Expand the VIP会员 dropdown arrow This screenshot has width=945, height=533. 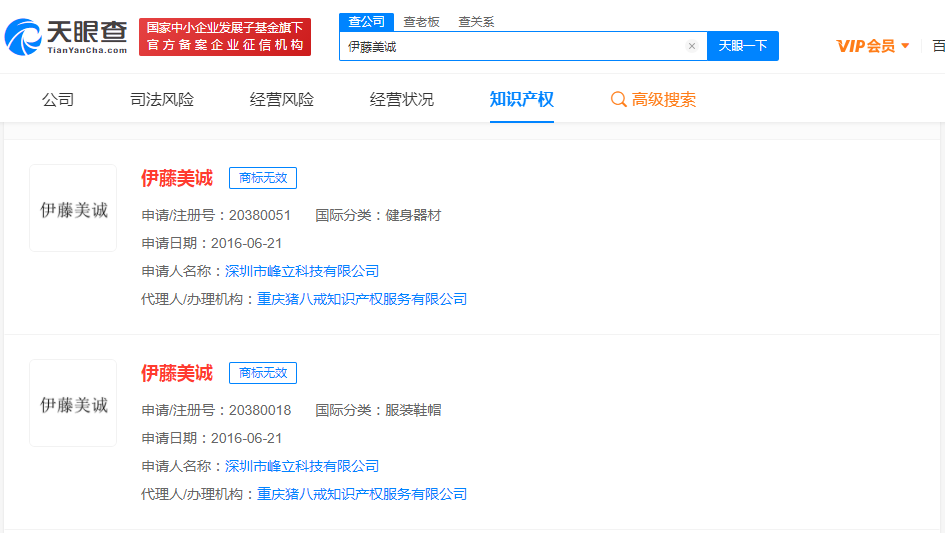[905, 46]
